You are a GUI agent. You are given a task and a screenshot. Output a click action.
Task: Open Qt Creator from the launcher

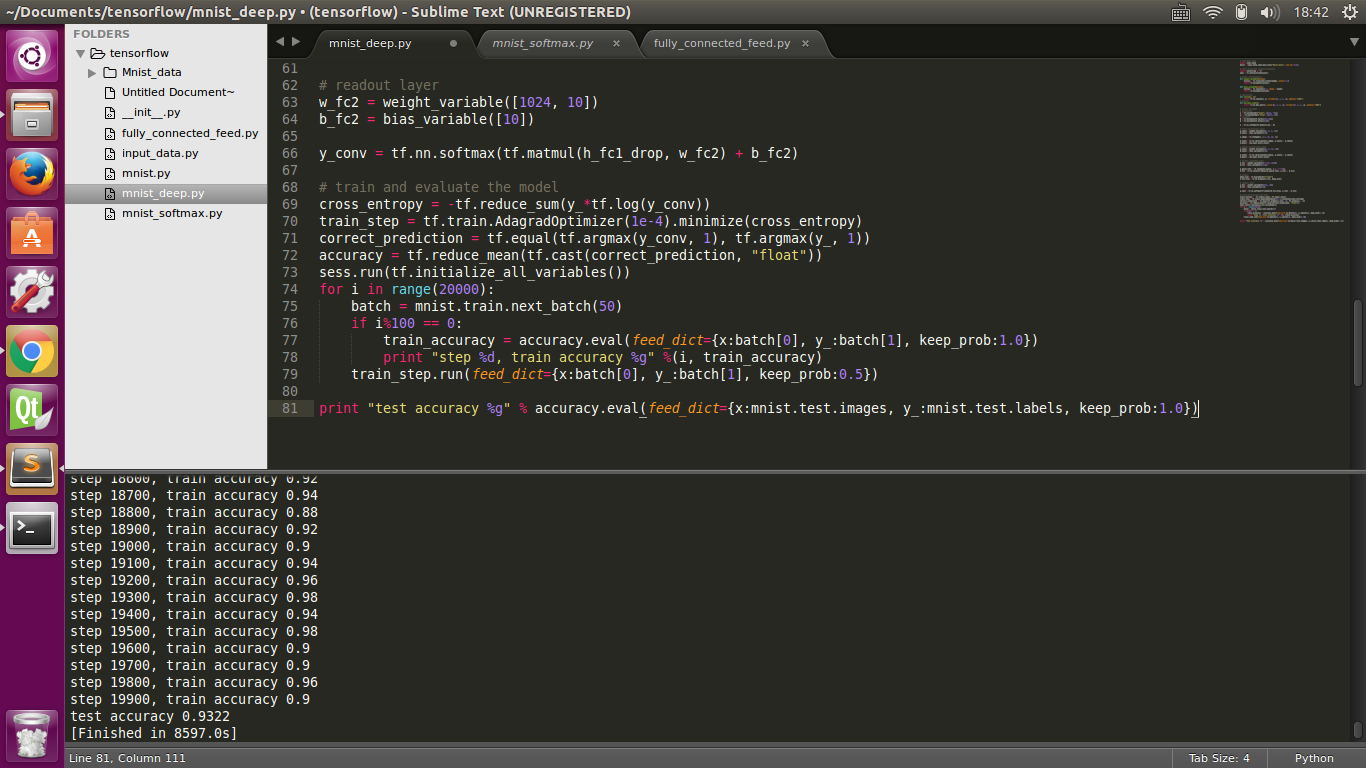(33, 410)
